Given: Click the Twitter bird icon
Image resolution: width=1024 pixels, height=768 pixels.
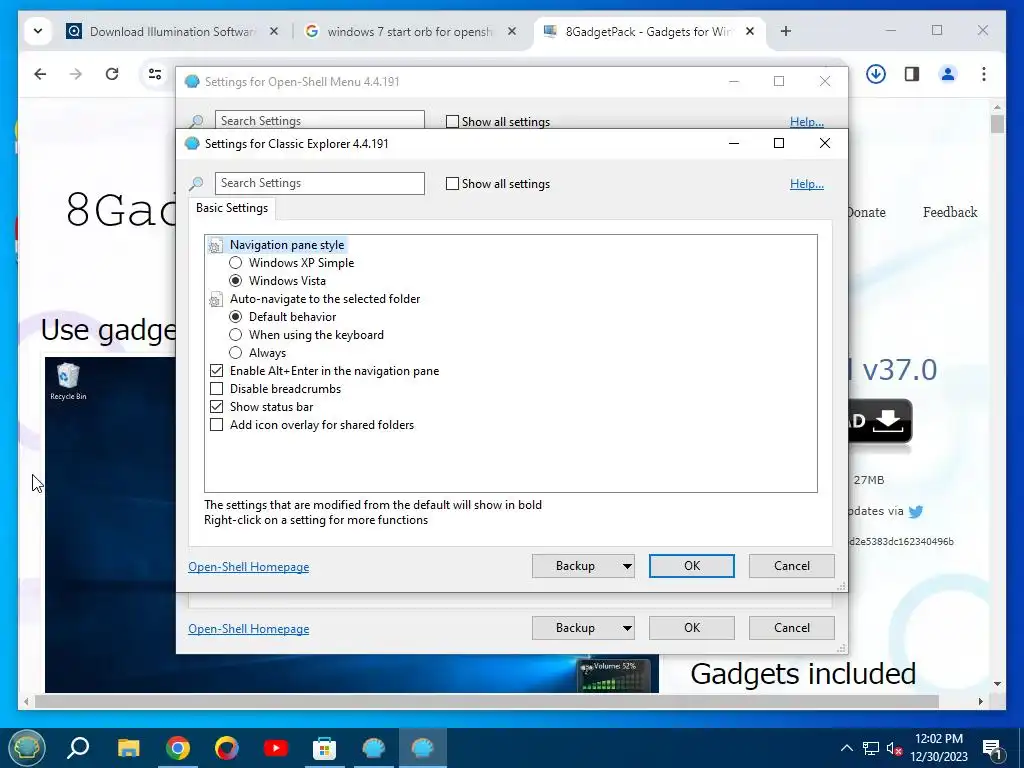Looking at the screenshot, I should pos(916,511).
